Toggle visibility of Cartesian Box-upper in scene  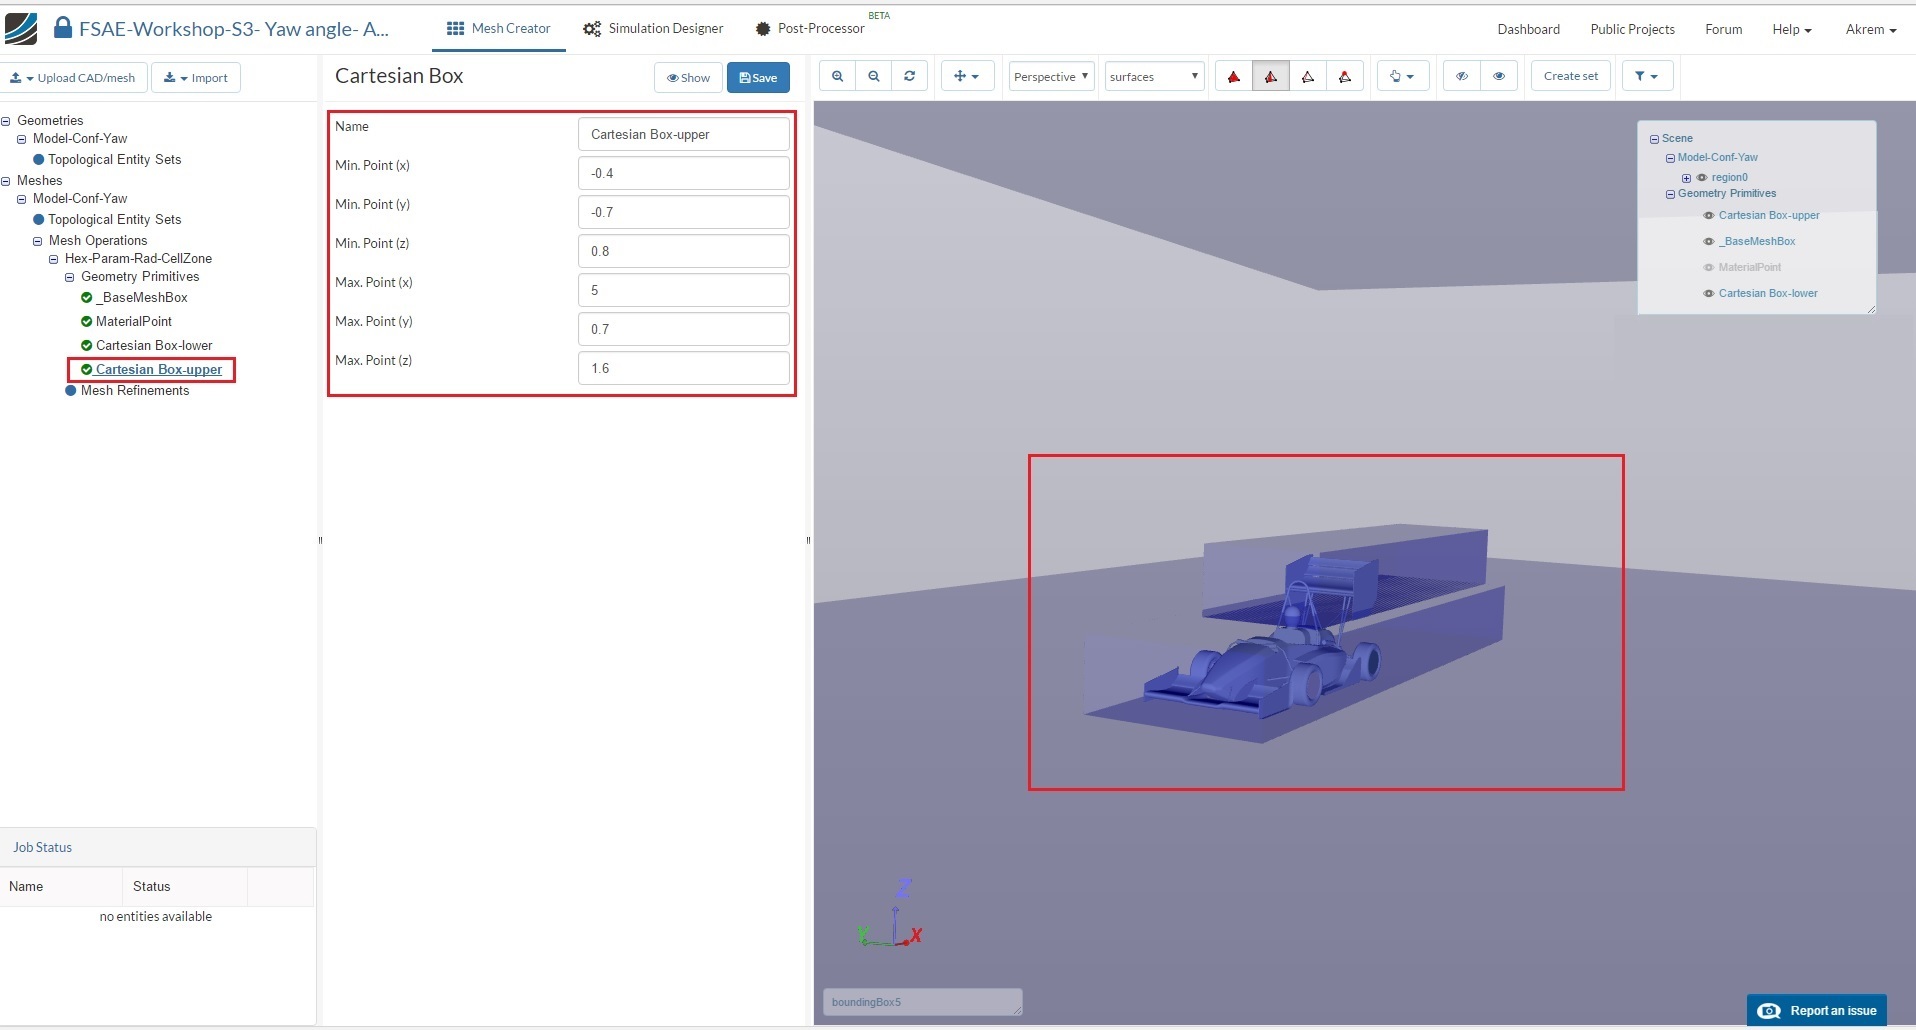(1708, 216)
